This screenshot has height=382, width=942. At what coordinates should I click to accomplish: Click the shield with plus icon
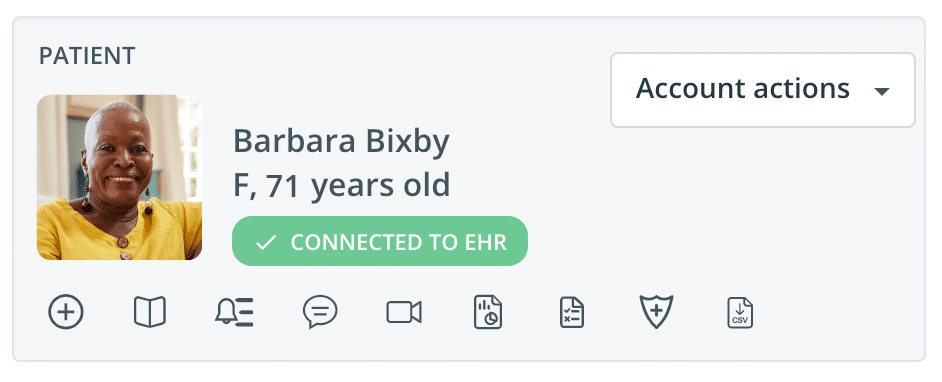coord(656,312)
